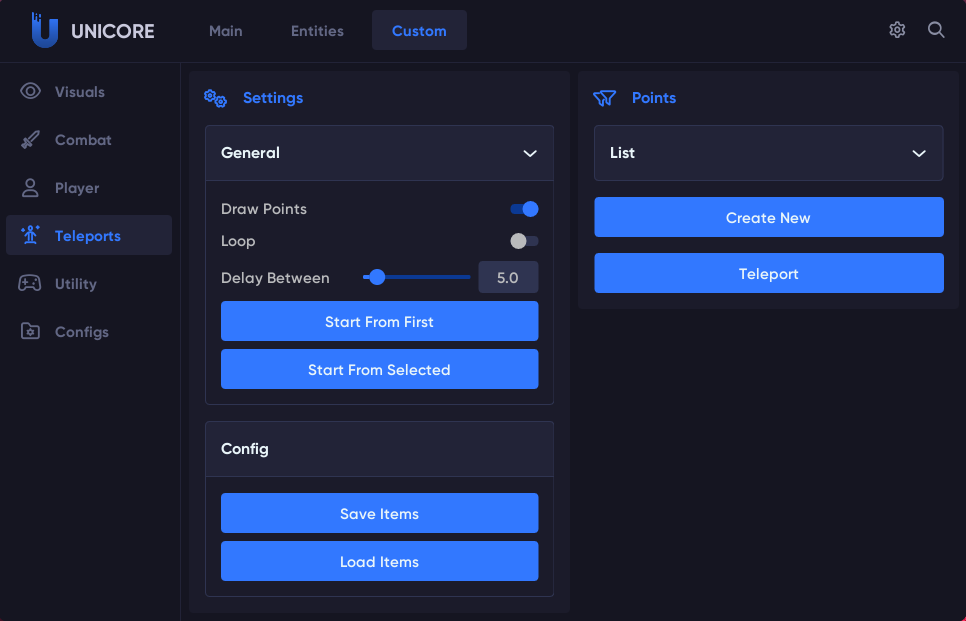Screen dimensions: 966x621
Task: Click the Delay Between value field
Action: pyautogui.click(x=508, y=278)
